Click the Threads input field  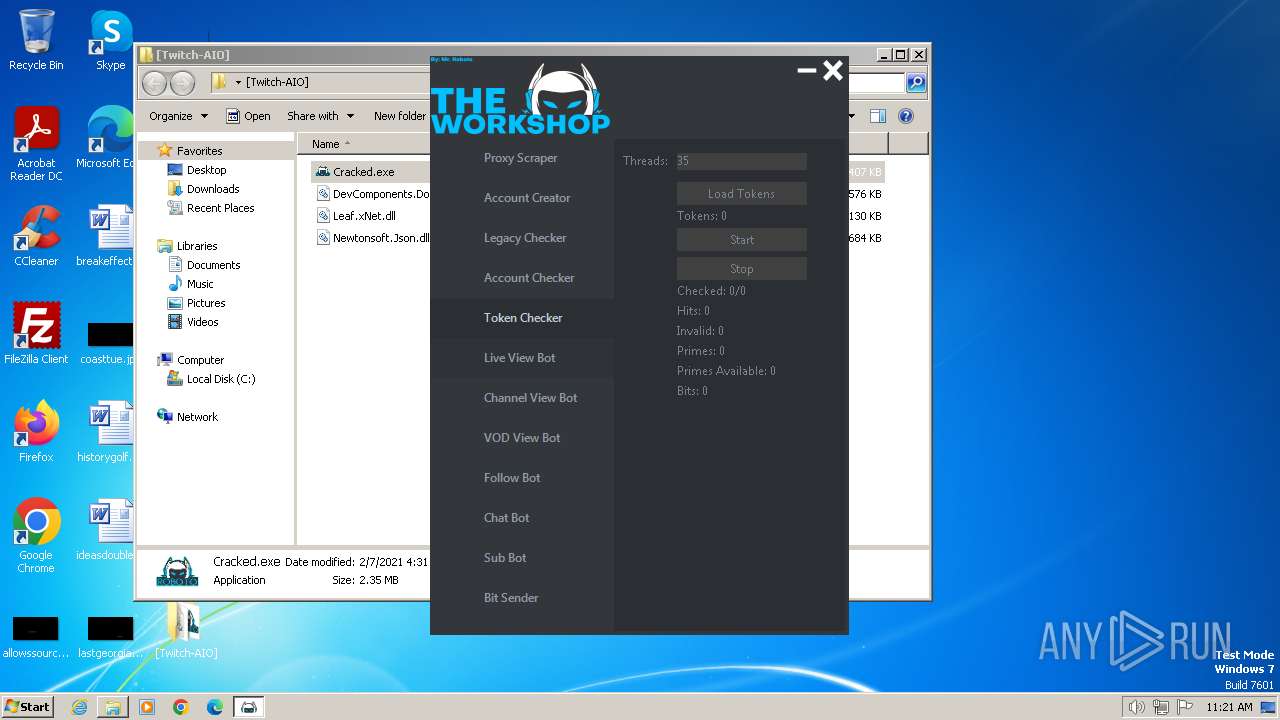(741, 161)
